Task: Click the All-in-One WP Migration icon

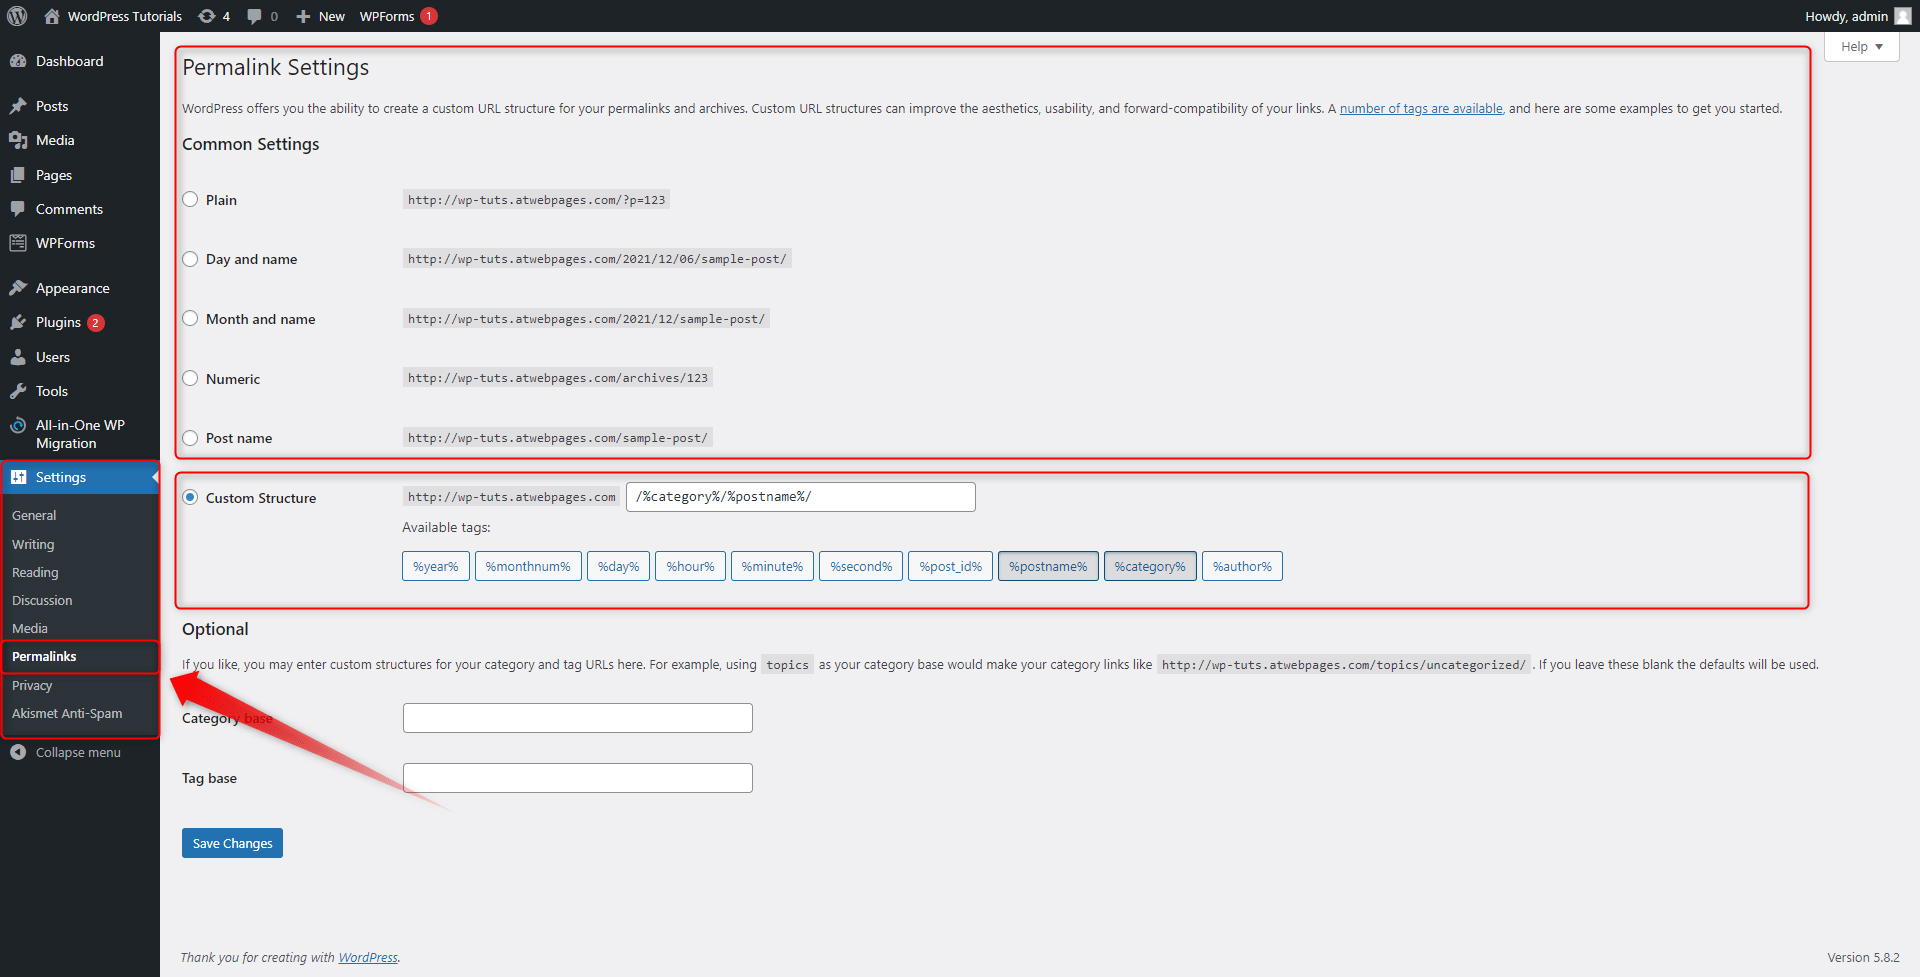Action: [18, 425]
